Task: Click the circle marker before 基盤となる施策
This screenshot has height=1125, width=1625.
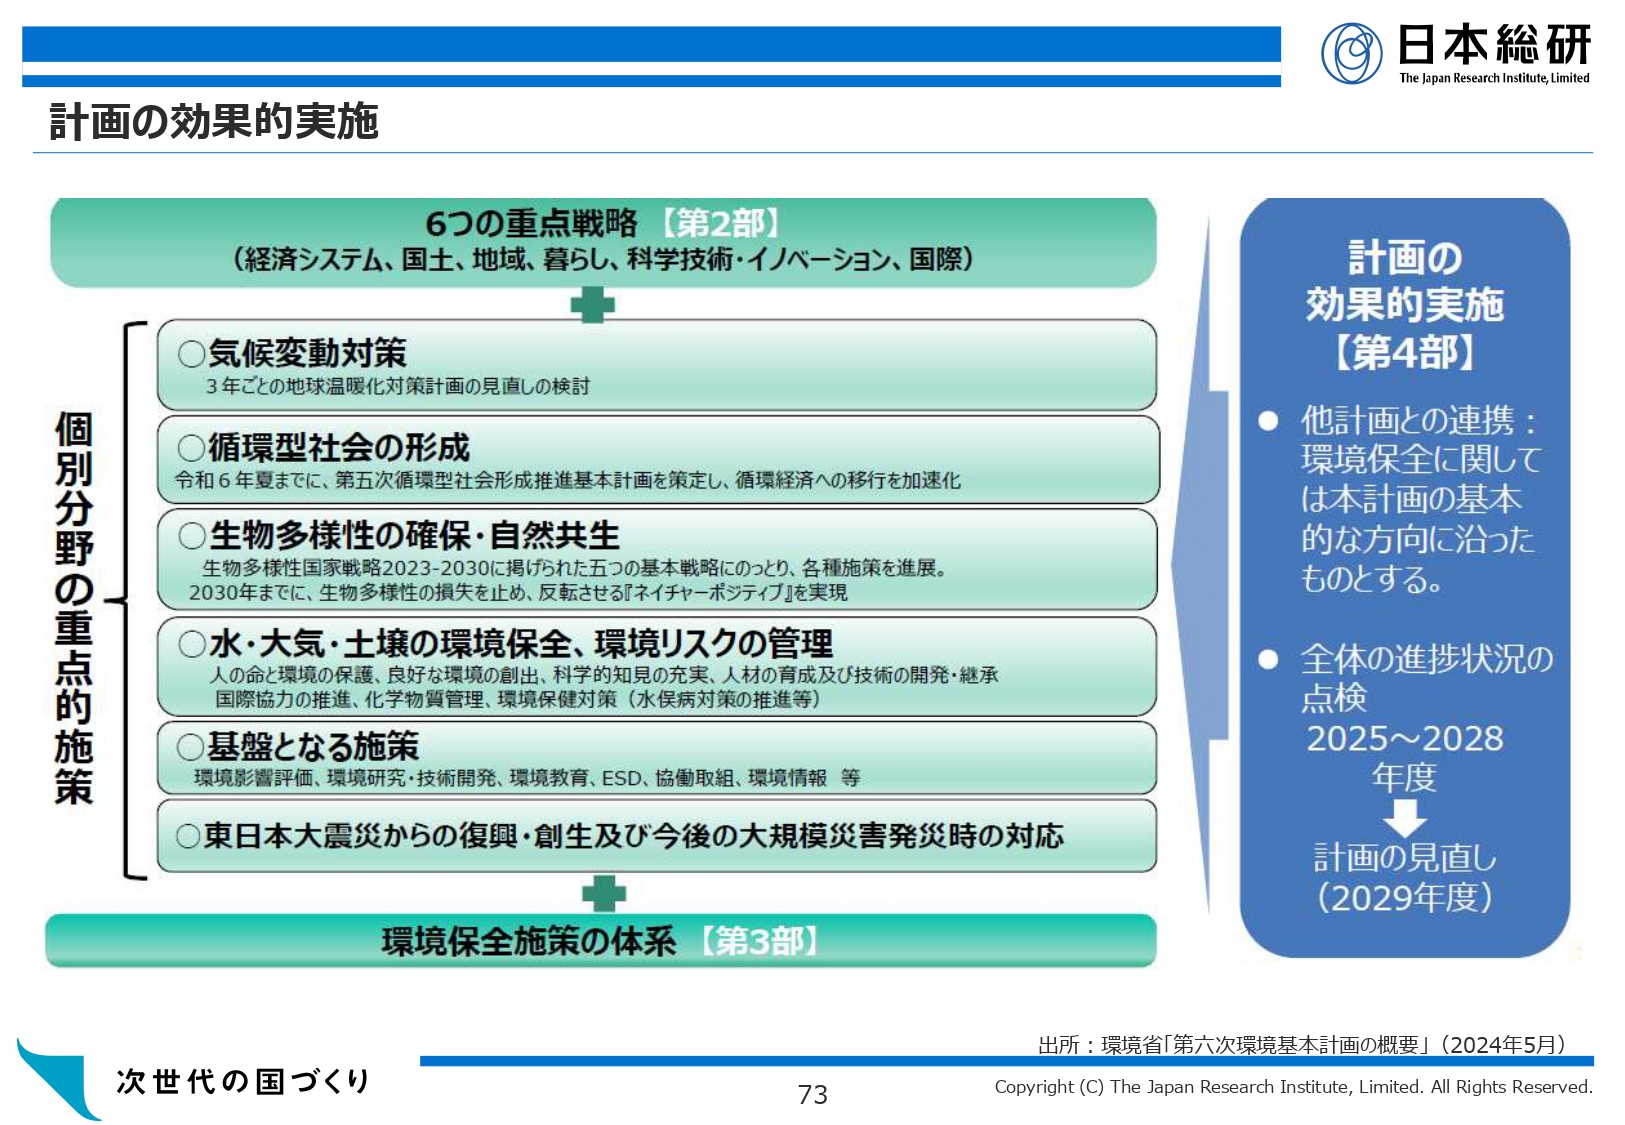Action: (x=190, y=747)
